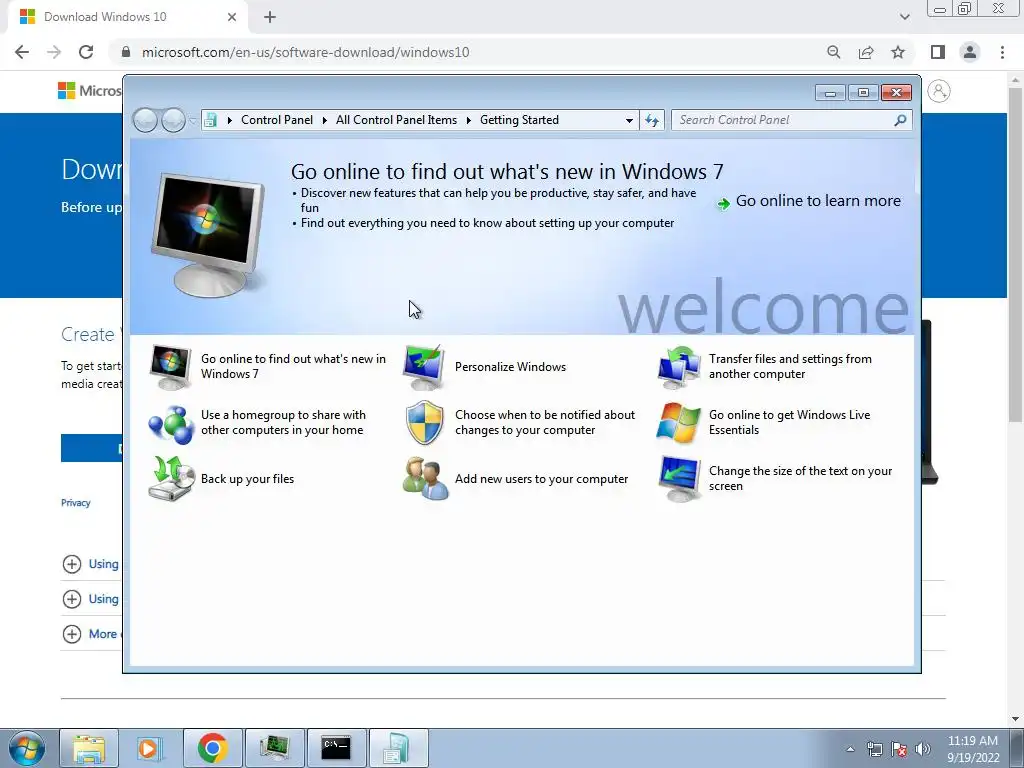Open Chrome from the taskbar
The height and width of the screenshot is (768, 1024).
pos(212,748)
